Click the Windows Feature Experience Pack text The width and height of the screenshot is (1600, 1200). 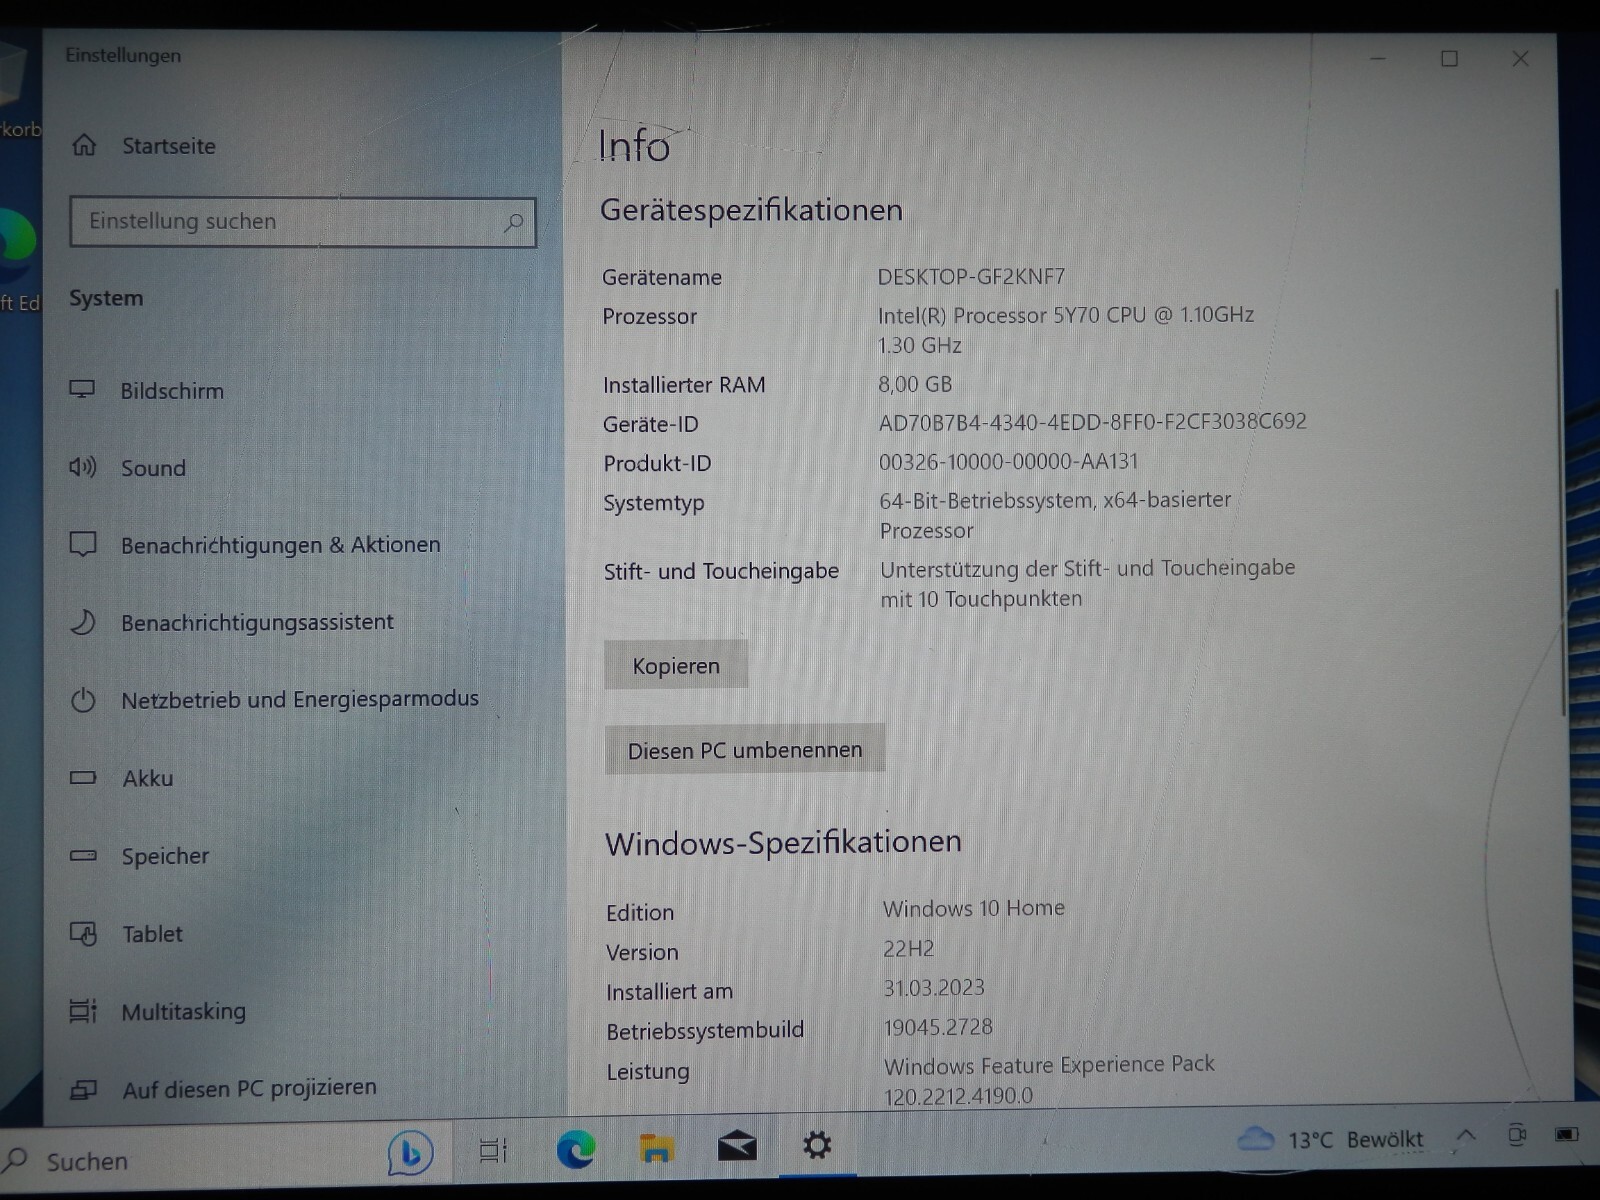coord(1049,1064)
